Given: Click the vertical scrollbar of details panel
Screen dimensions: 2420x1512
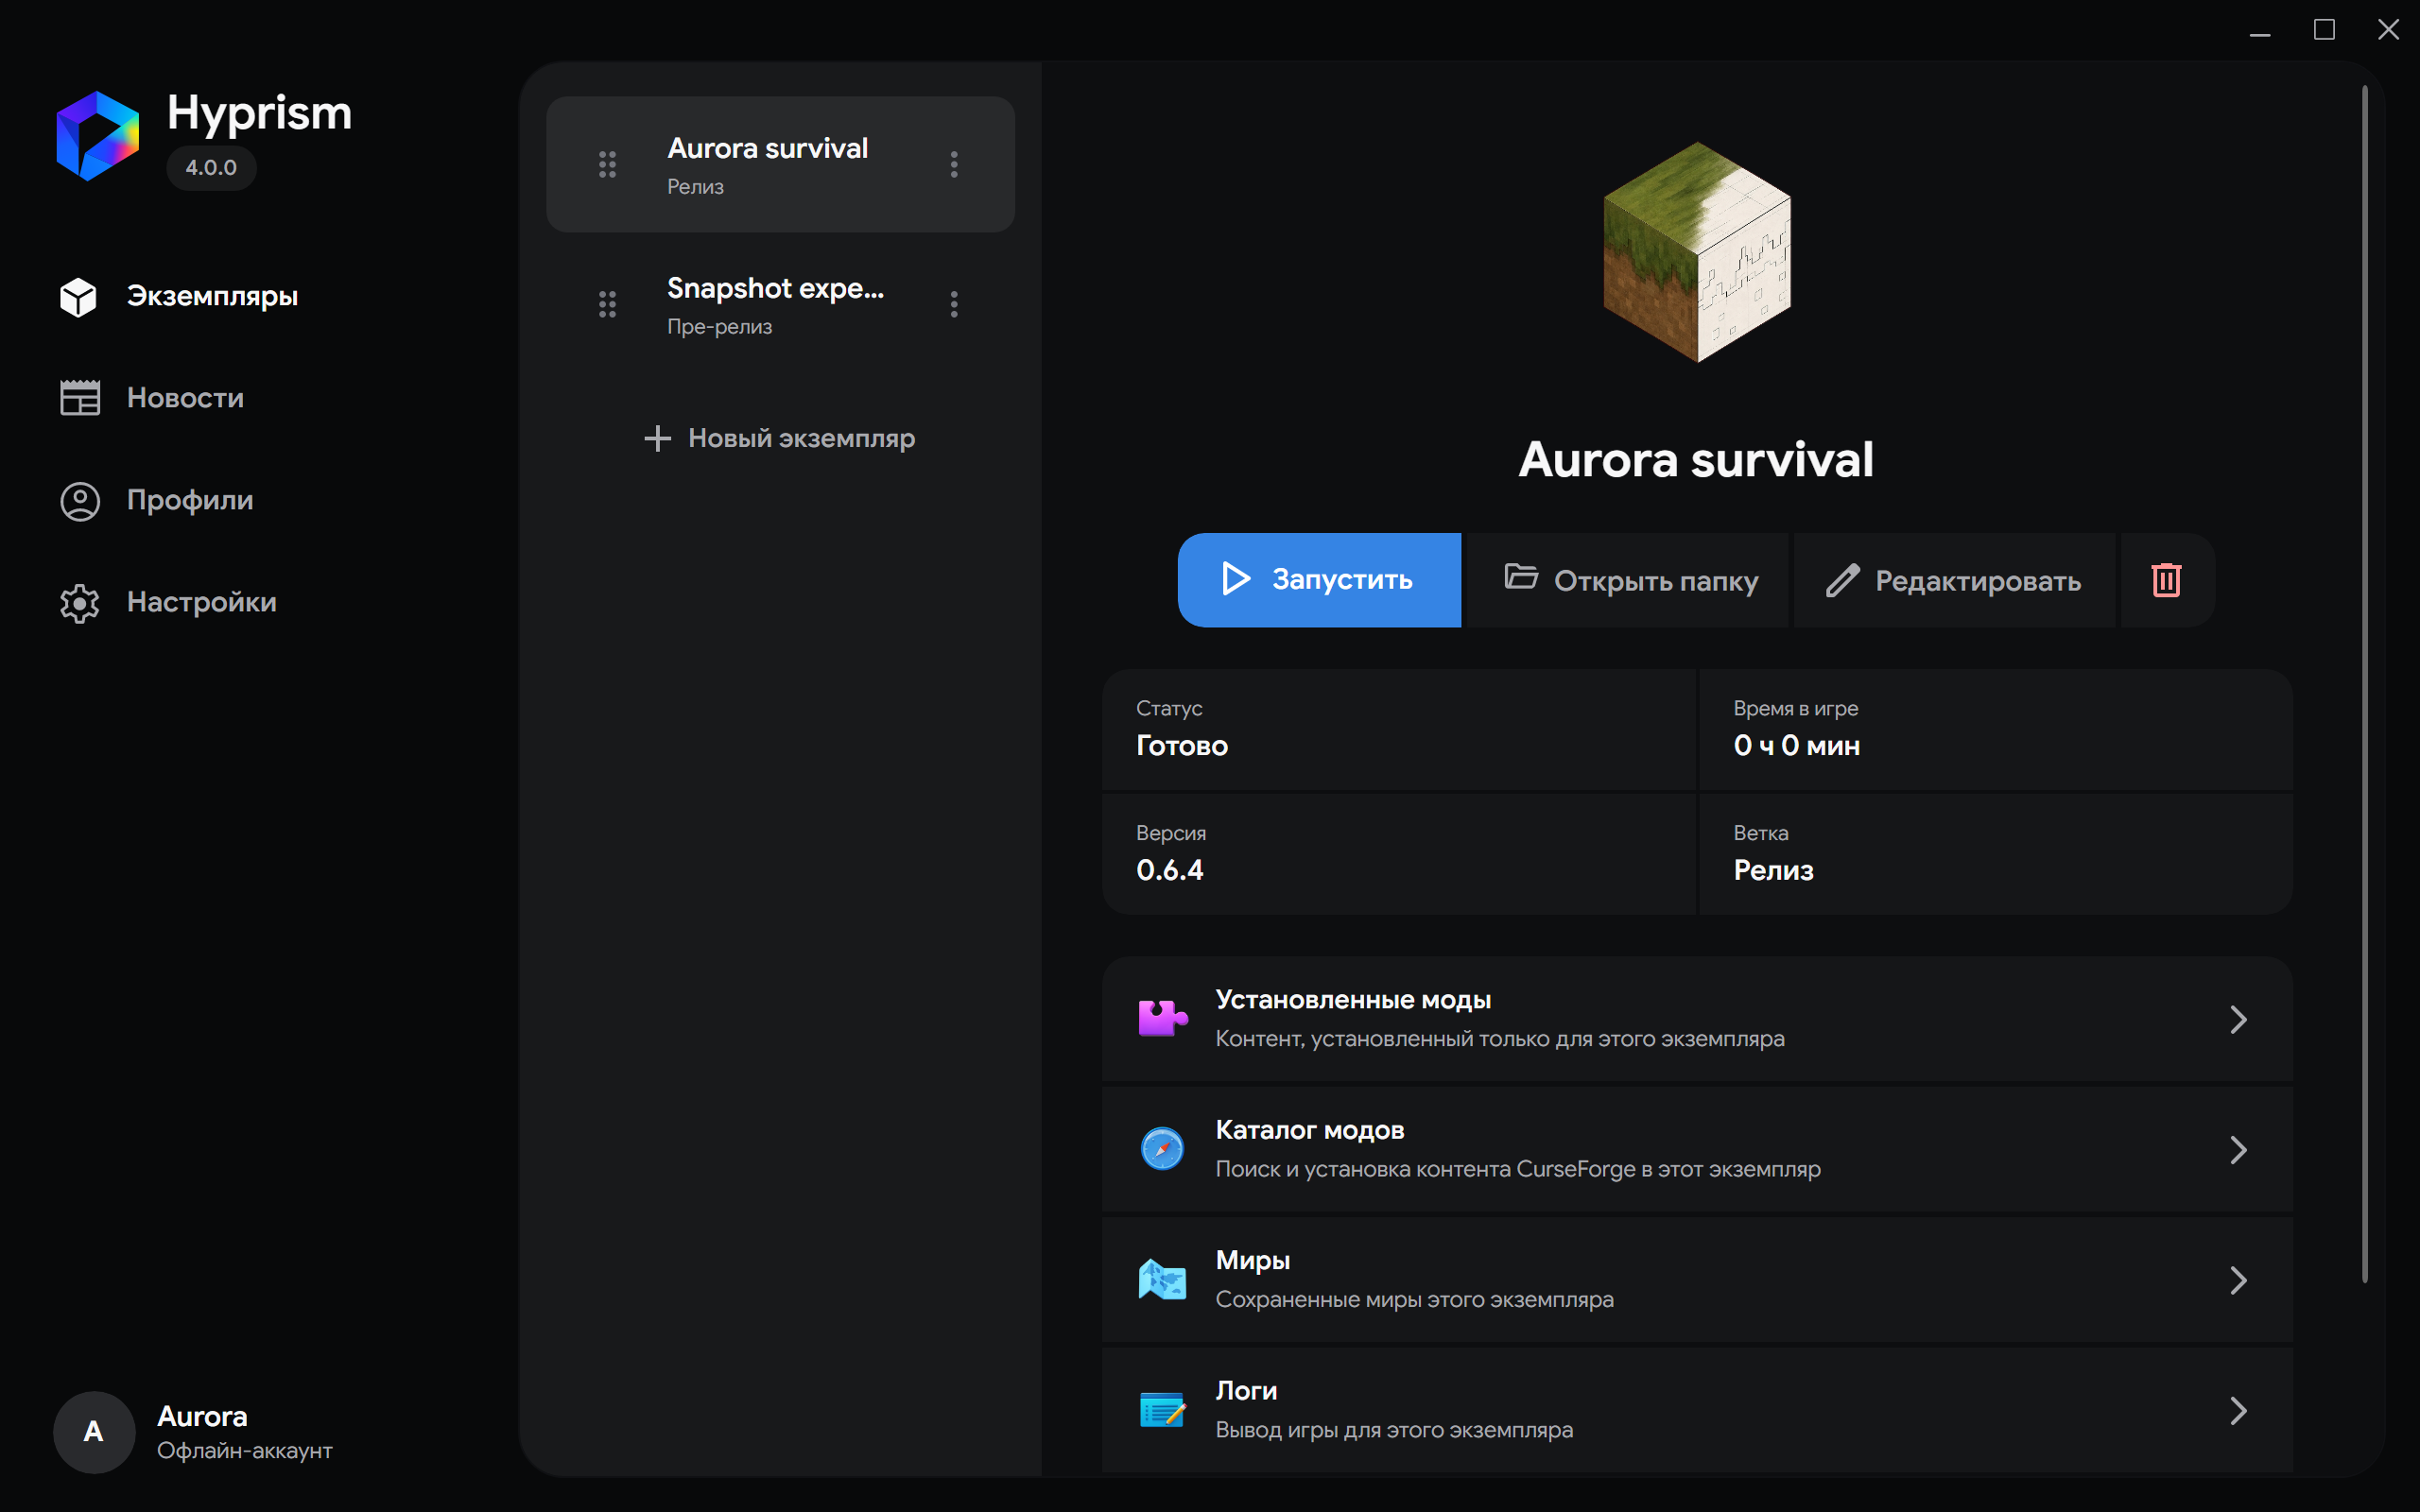Looking at the screenshot, I should pyautogui.click(x=2364, y=684).
